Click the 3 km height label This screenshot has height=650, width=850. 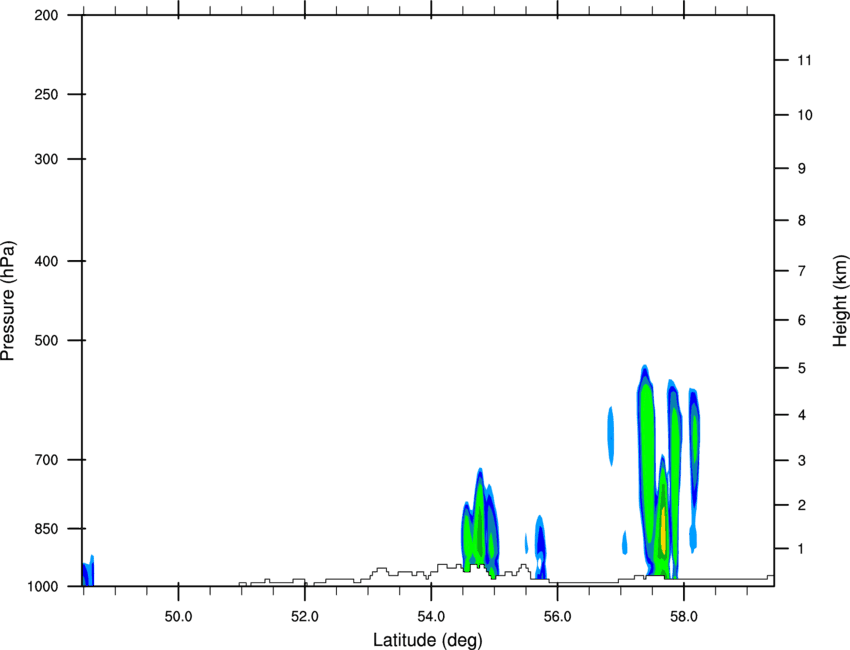click(802, 460)
